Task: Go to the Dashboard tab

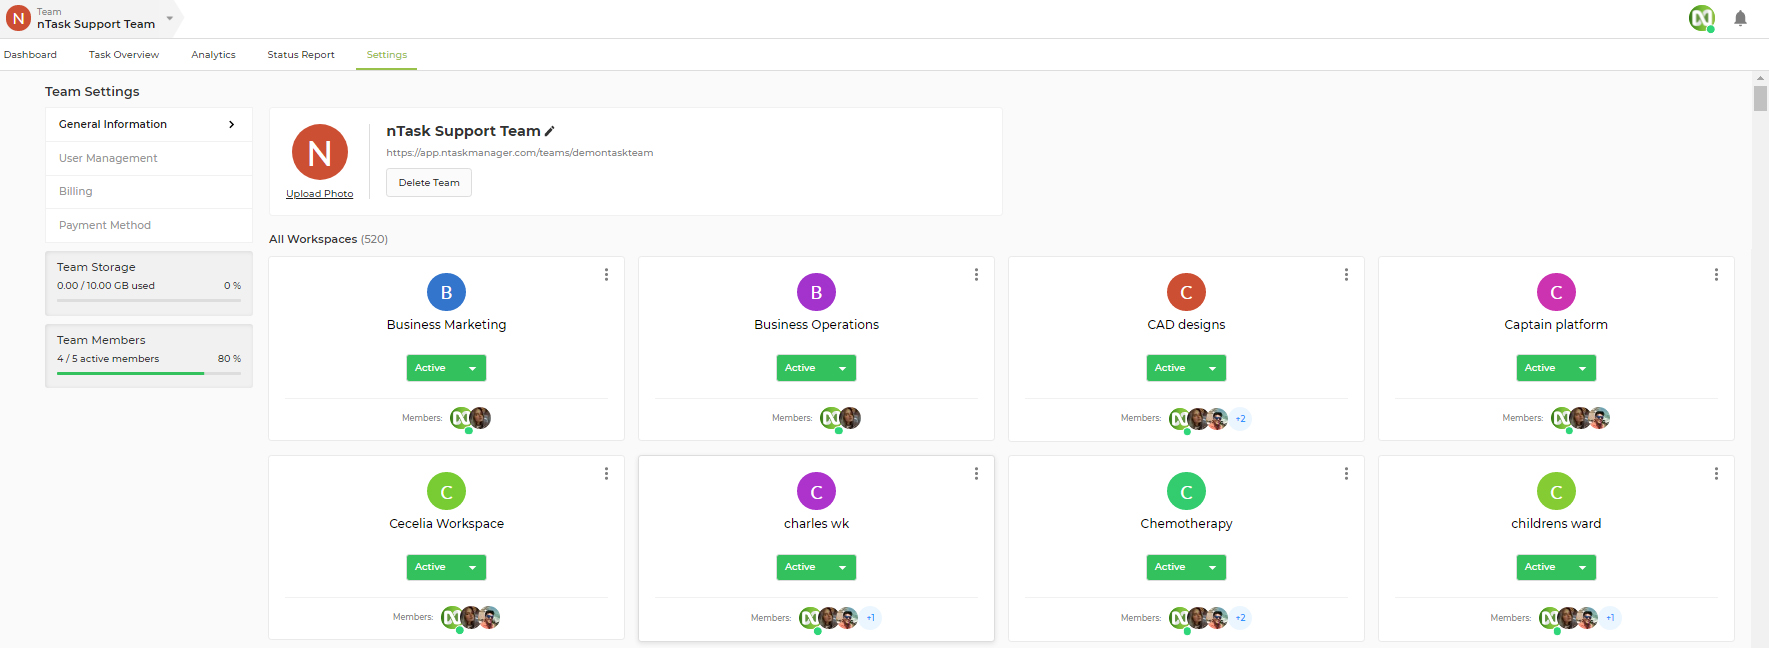Action: 30,55
